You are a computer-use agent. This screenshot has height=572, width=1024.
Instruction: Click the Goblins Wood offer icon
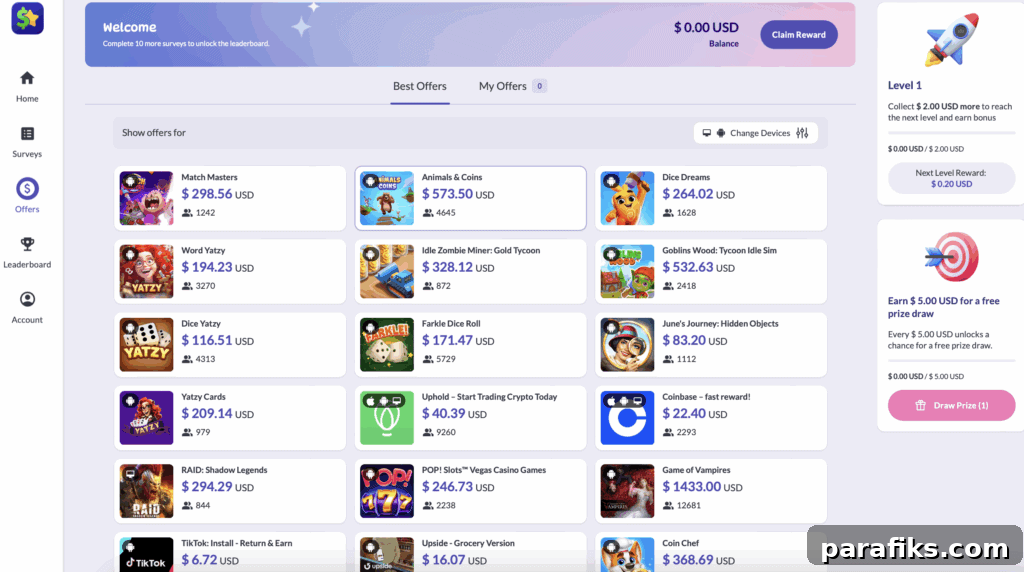pyautogui.click(x=627, y=271)
